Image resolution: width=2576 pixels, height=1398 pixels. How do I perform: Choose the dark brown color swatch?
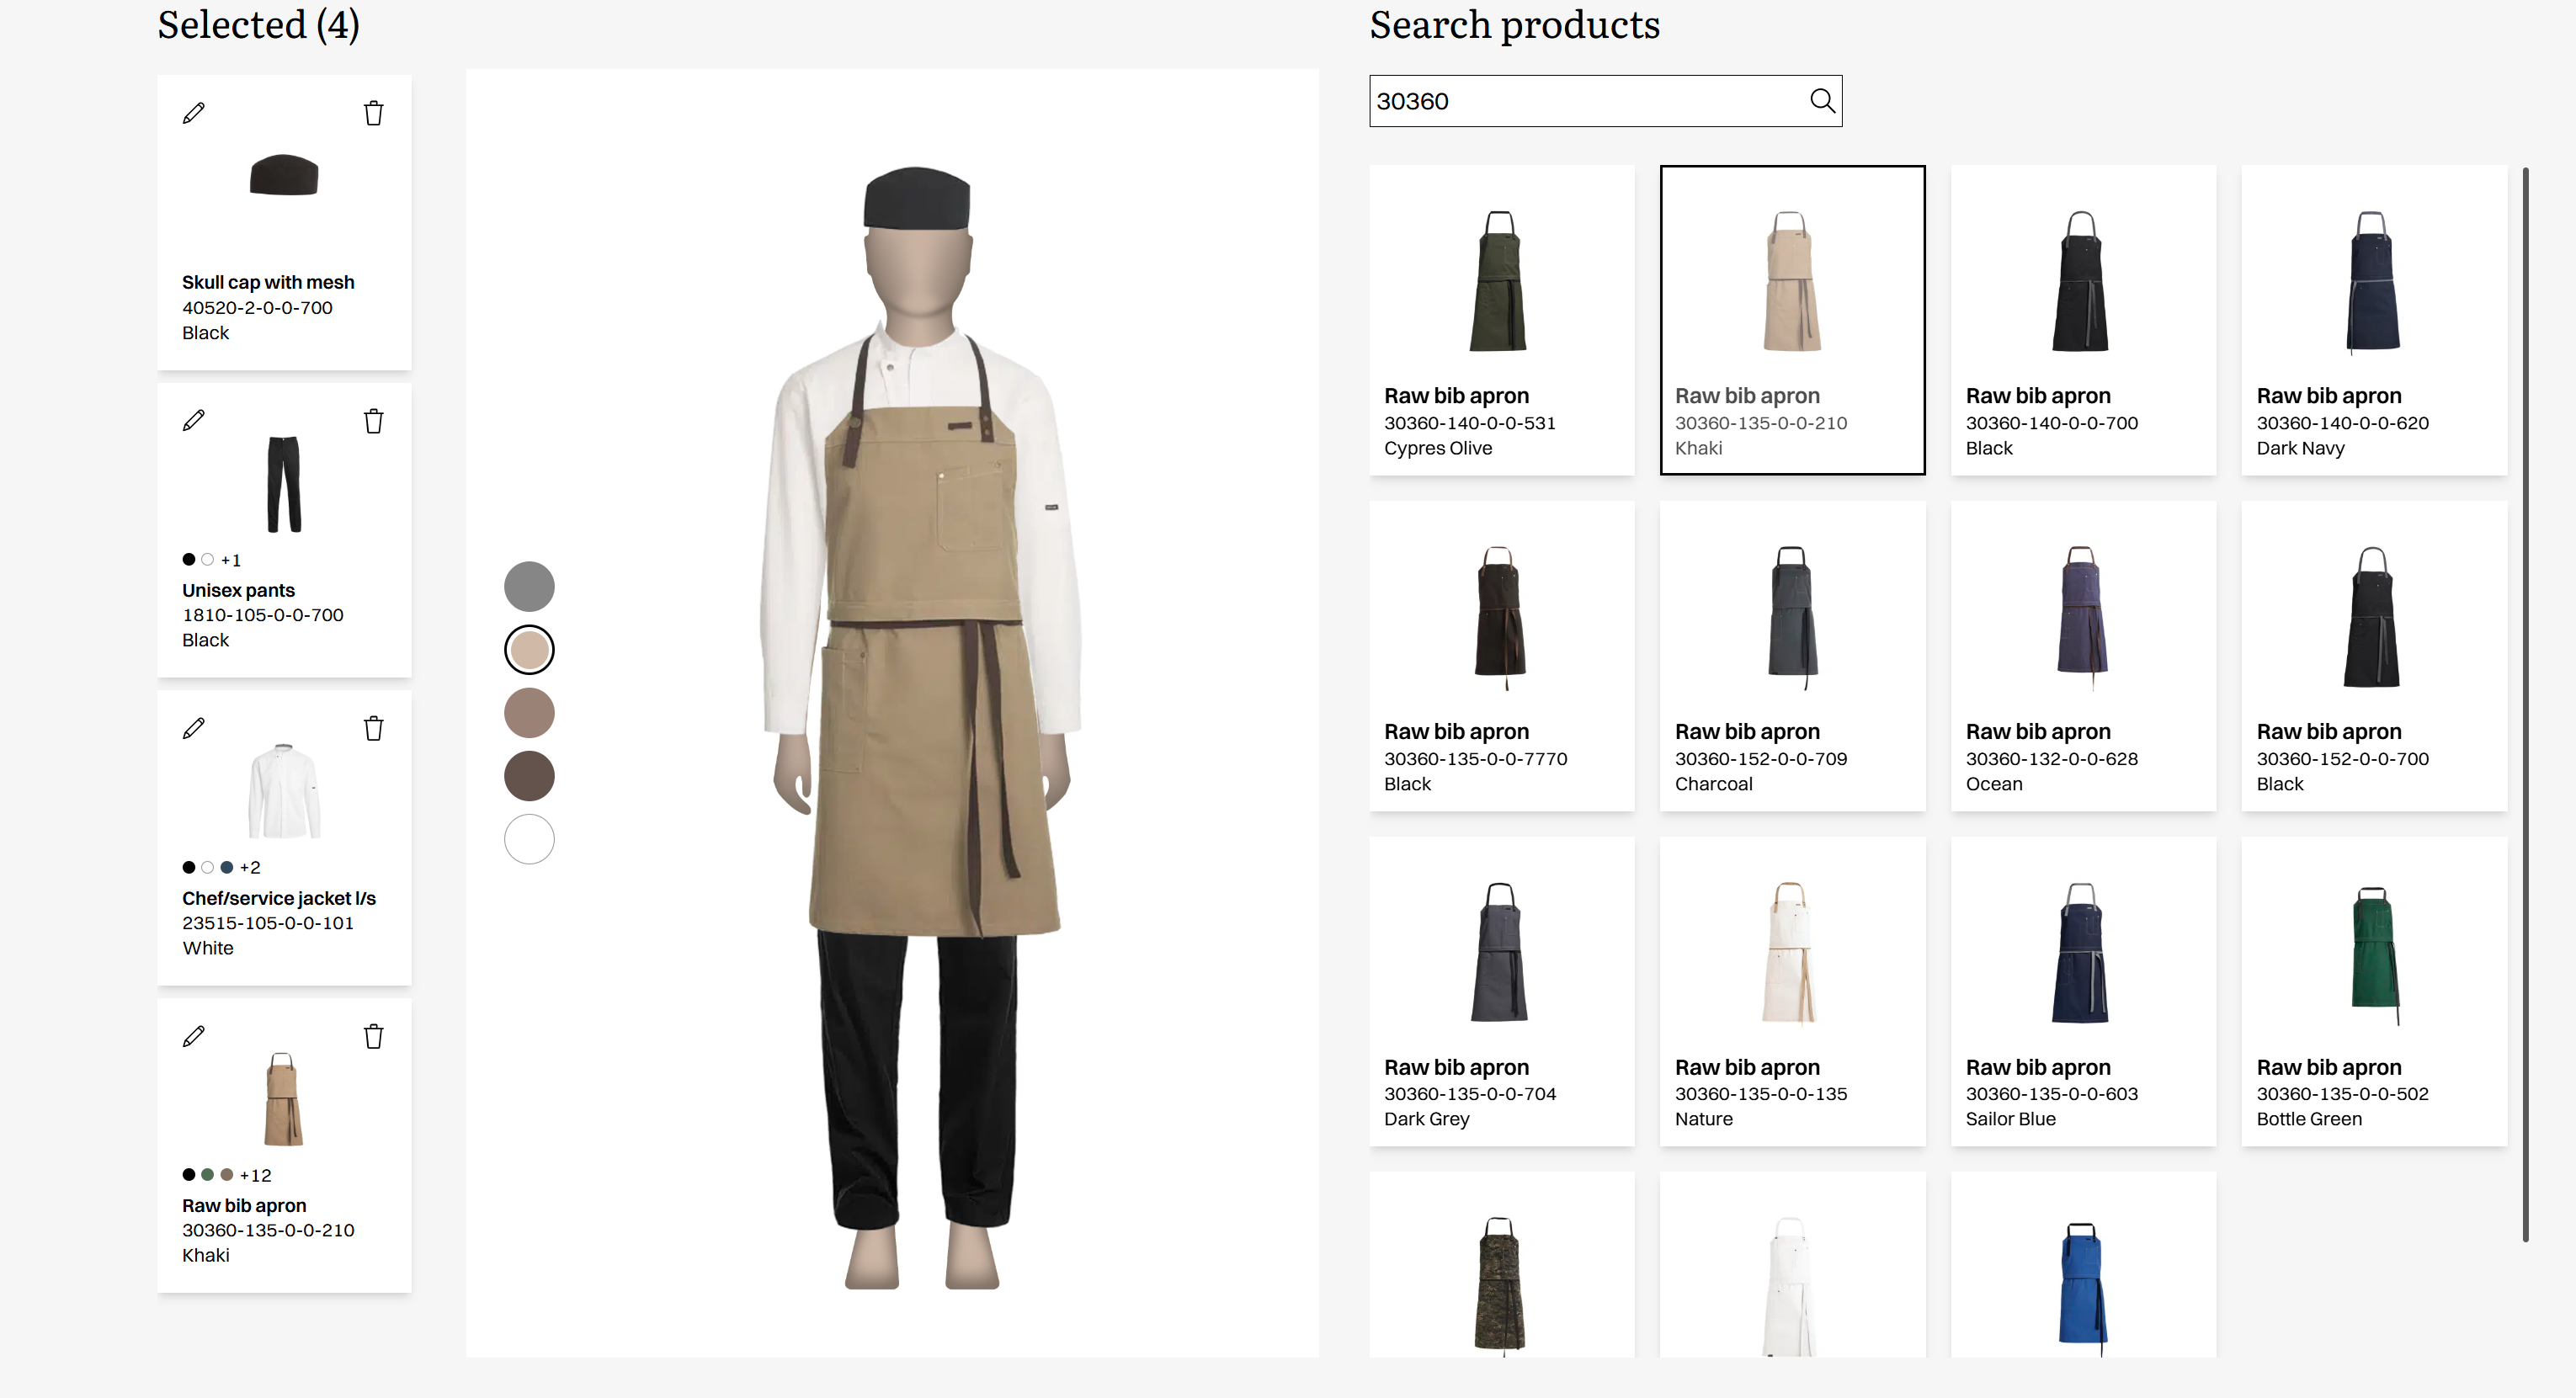(529, 776)
